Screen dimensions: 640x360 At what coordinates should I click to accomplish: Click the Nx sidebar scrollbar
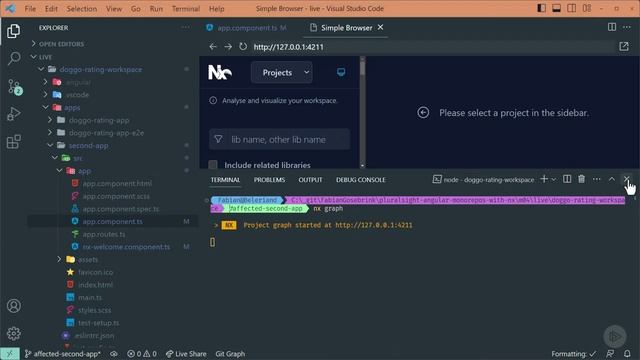tap(362, 69)
